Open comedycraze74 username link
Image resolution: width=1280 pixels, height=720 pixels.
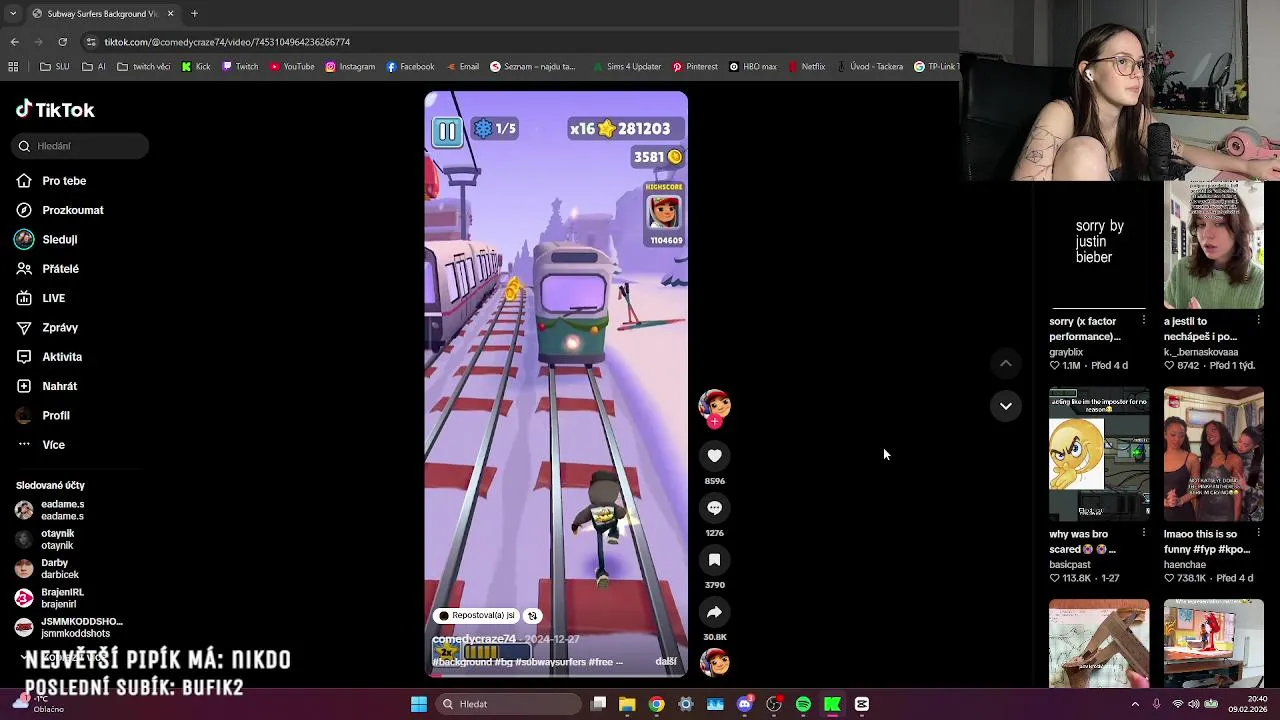click(474, 639)
